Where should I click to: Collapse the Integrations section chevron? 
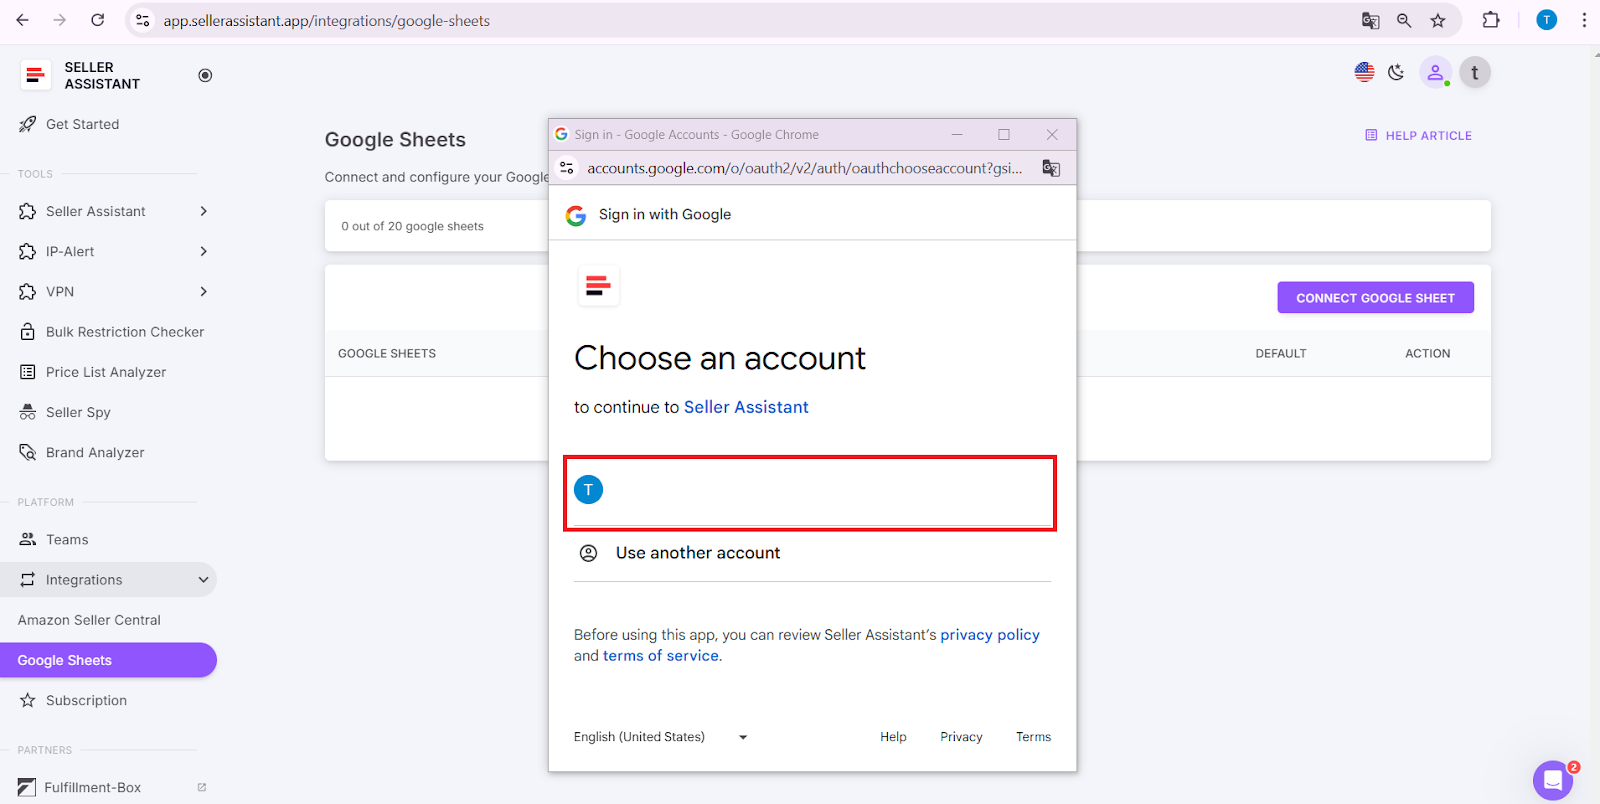click(x=203, y=580)
